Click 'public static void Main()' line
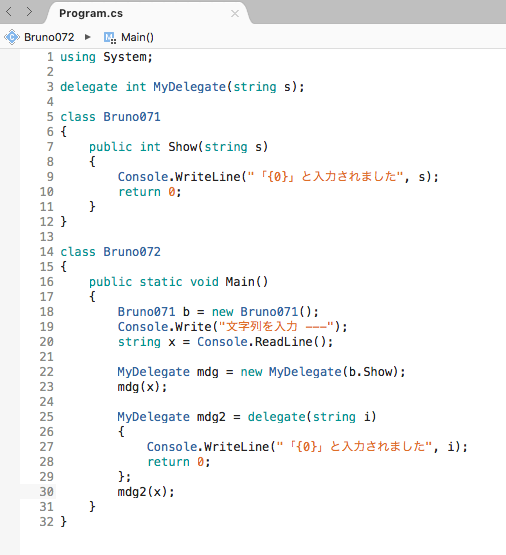506x555 pixels. click(x=179, y=282)
